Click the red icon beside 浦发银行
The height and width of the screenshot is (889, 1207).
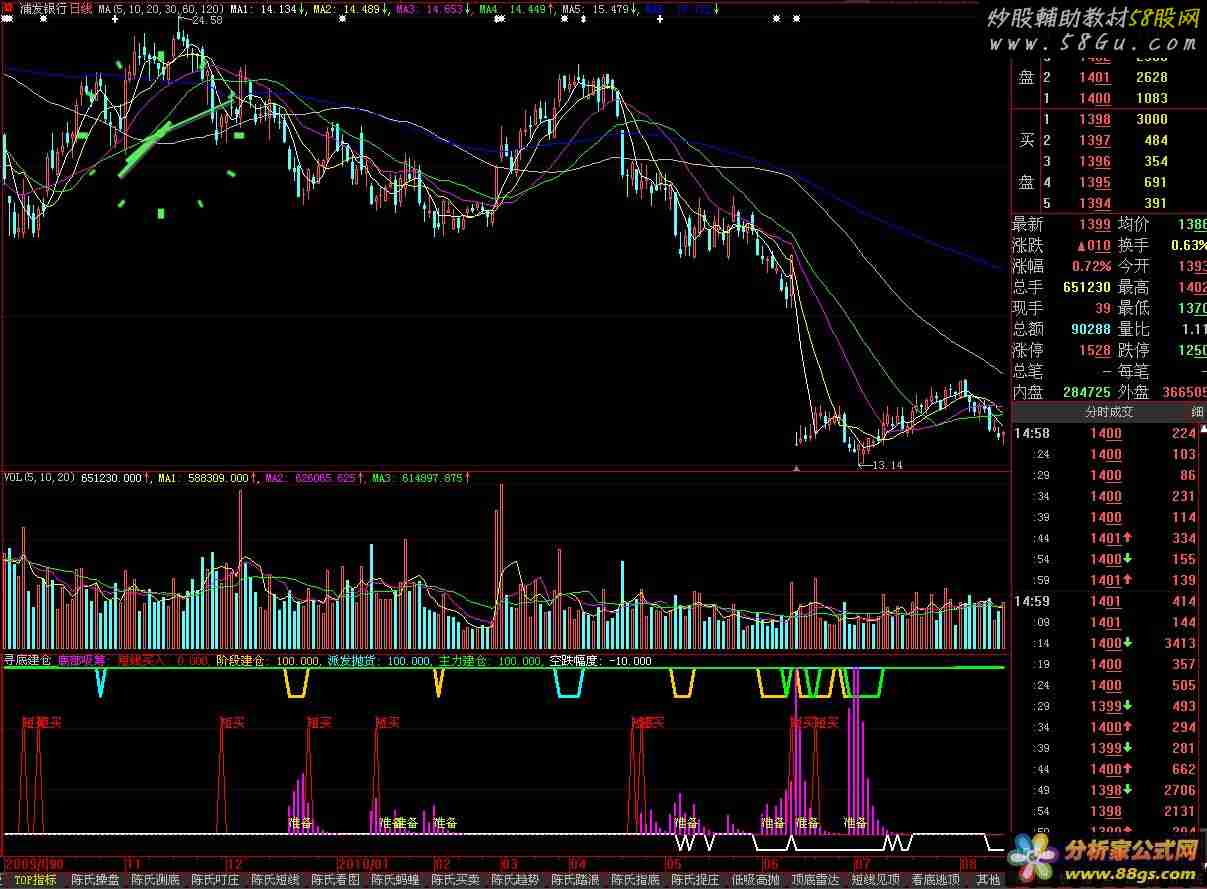coord(9,8)
